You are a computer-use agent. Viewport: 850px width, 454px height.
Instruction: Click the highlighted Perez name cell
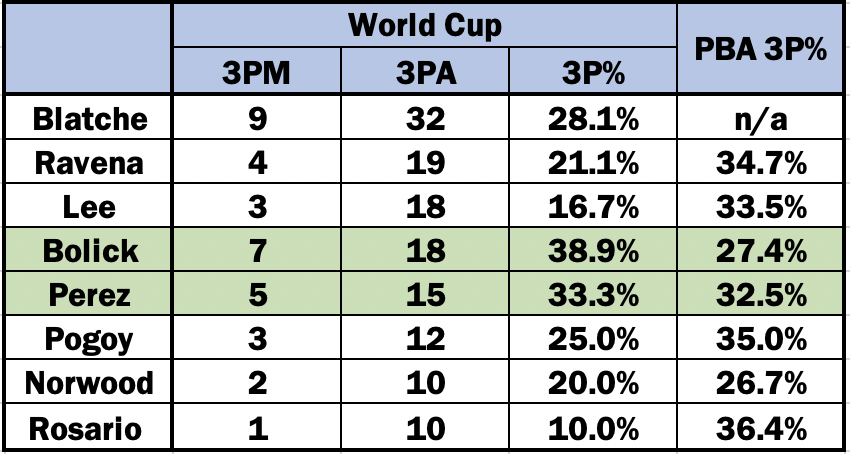pos(88,294)
